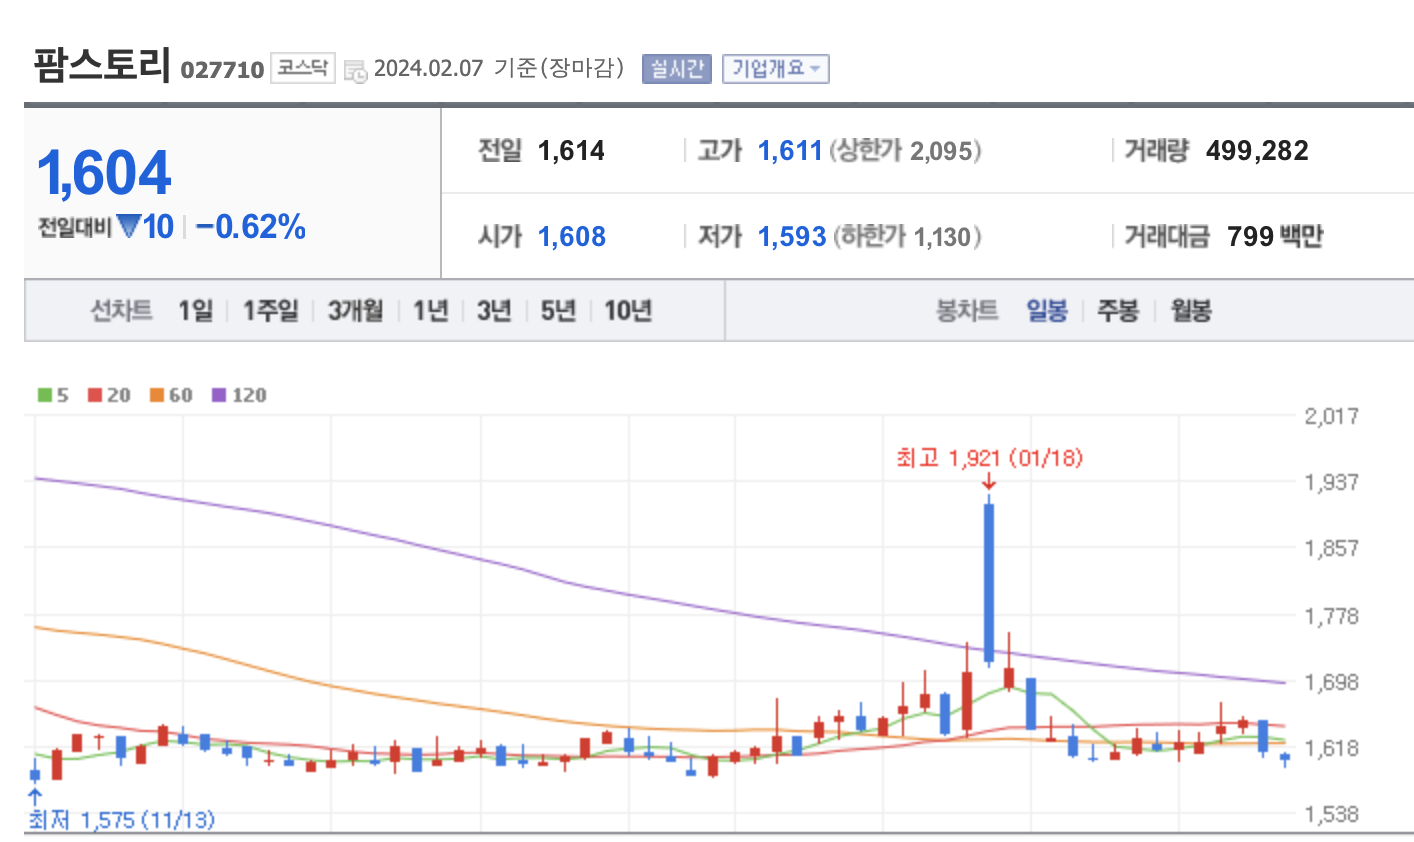Open the 기업개요 dropdown
The height and width of the screenshot is (842, 1414).
coord(775,68)
